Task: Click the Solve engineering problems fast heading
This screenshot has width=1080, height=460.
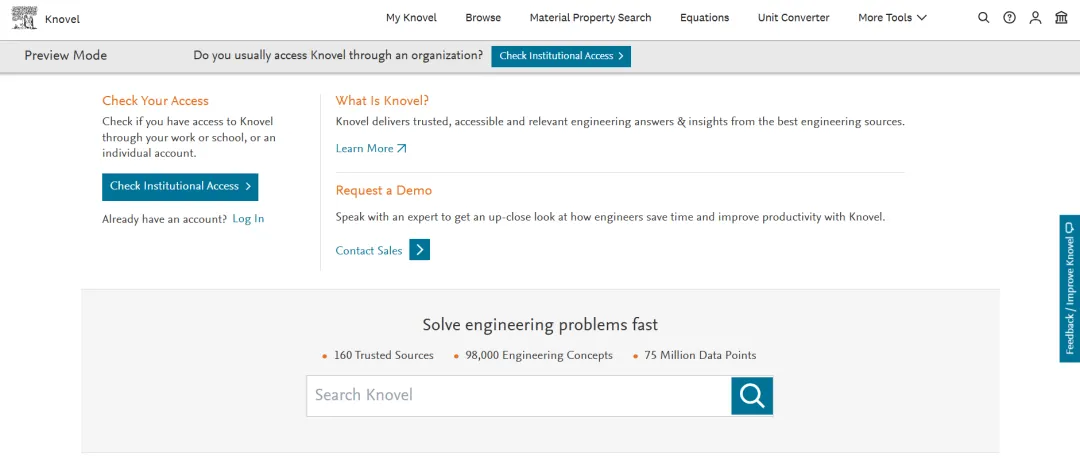Action: [540, 324]
